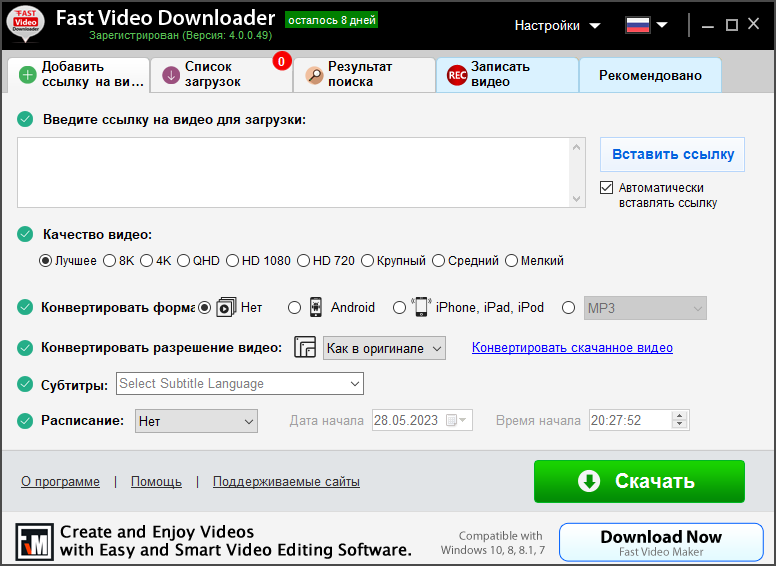776x566 pixels.
Task: Click the original format film icon beside Нет
Action: coord(226,307)
